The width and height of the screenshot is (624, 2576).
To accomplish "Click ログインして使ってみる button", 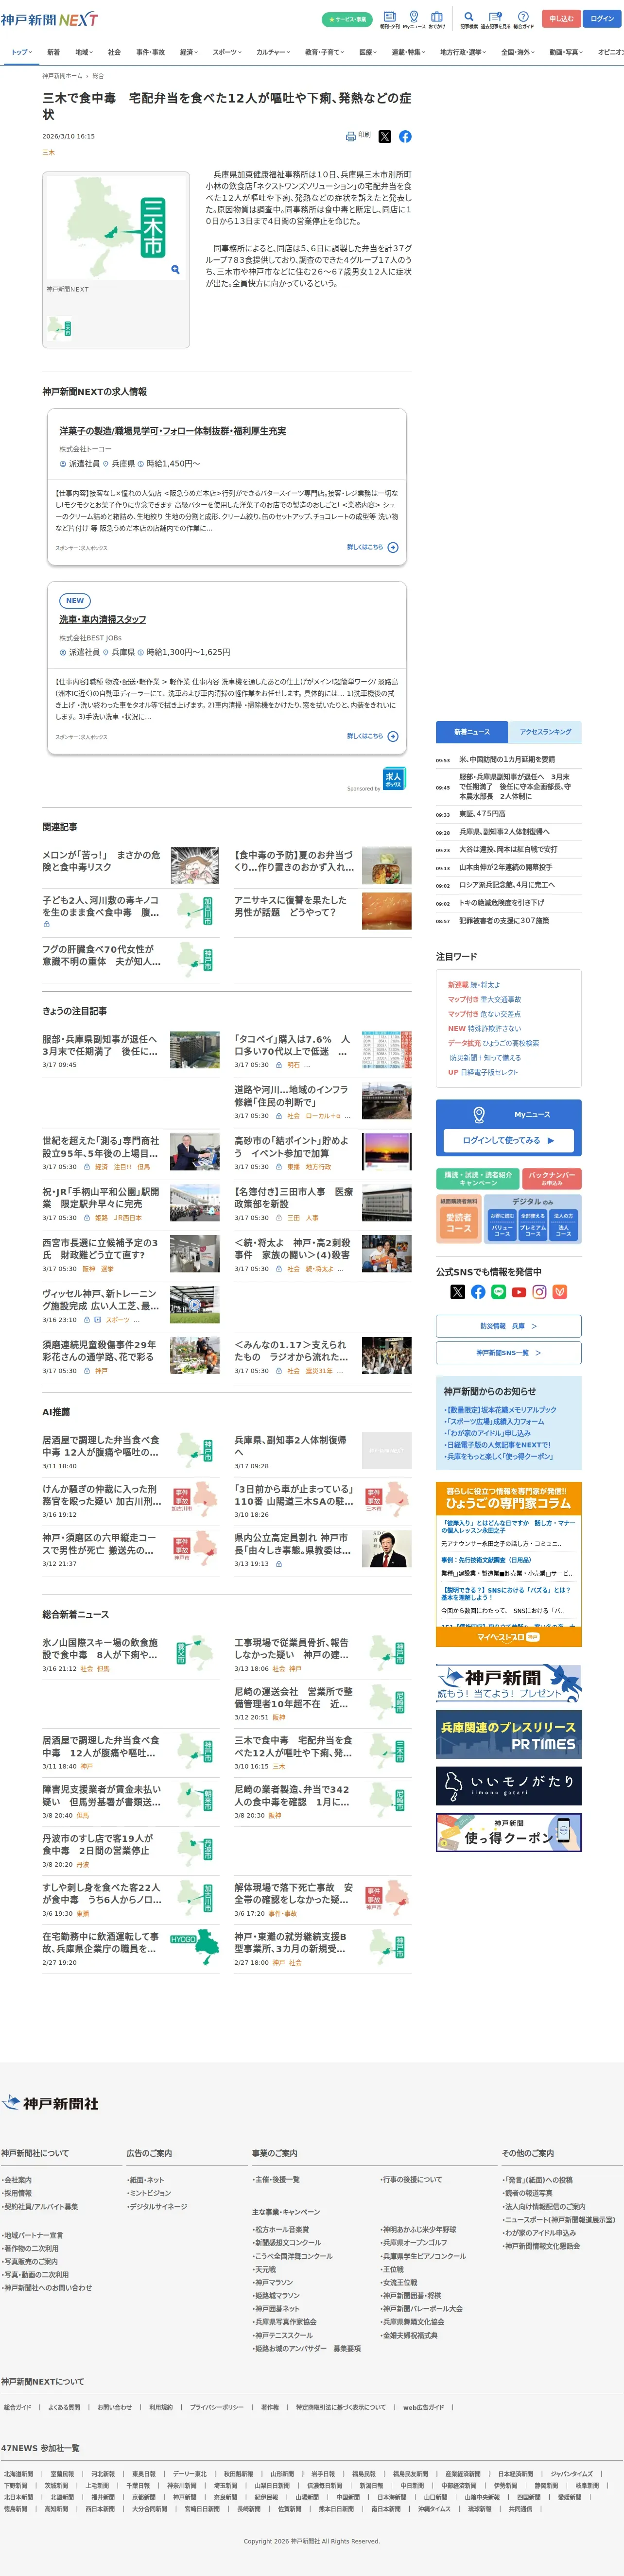I will pos(508,1140).
